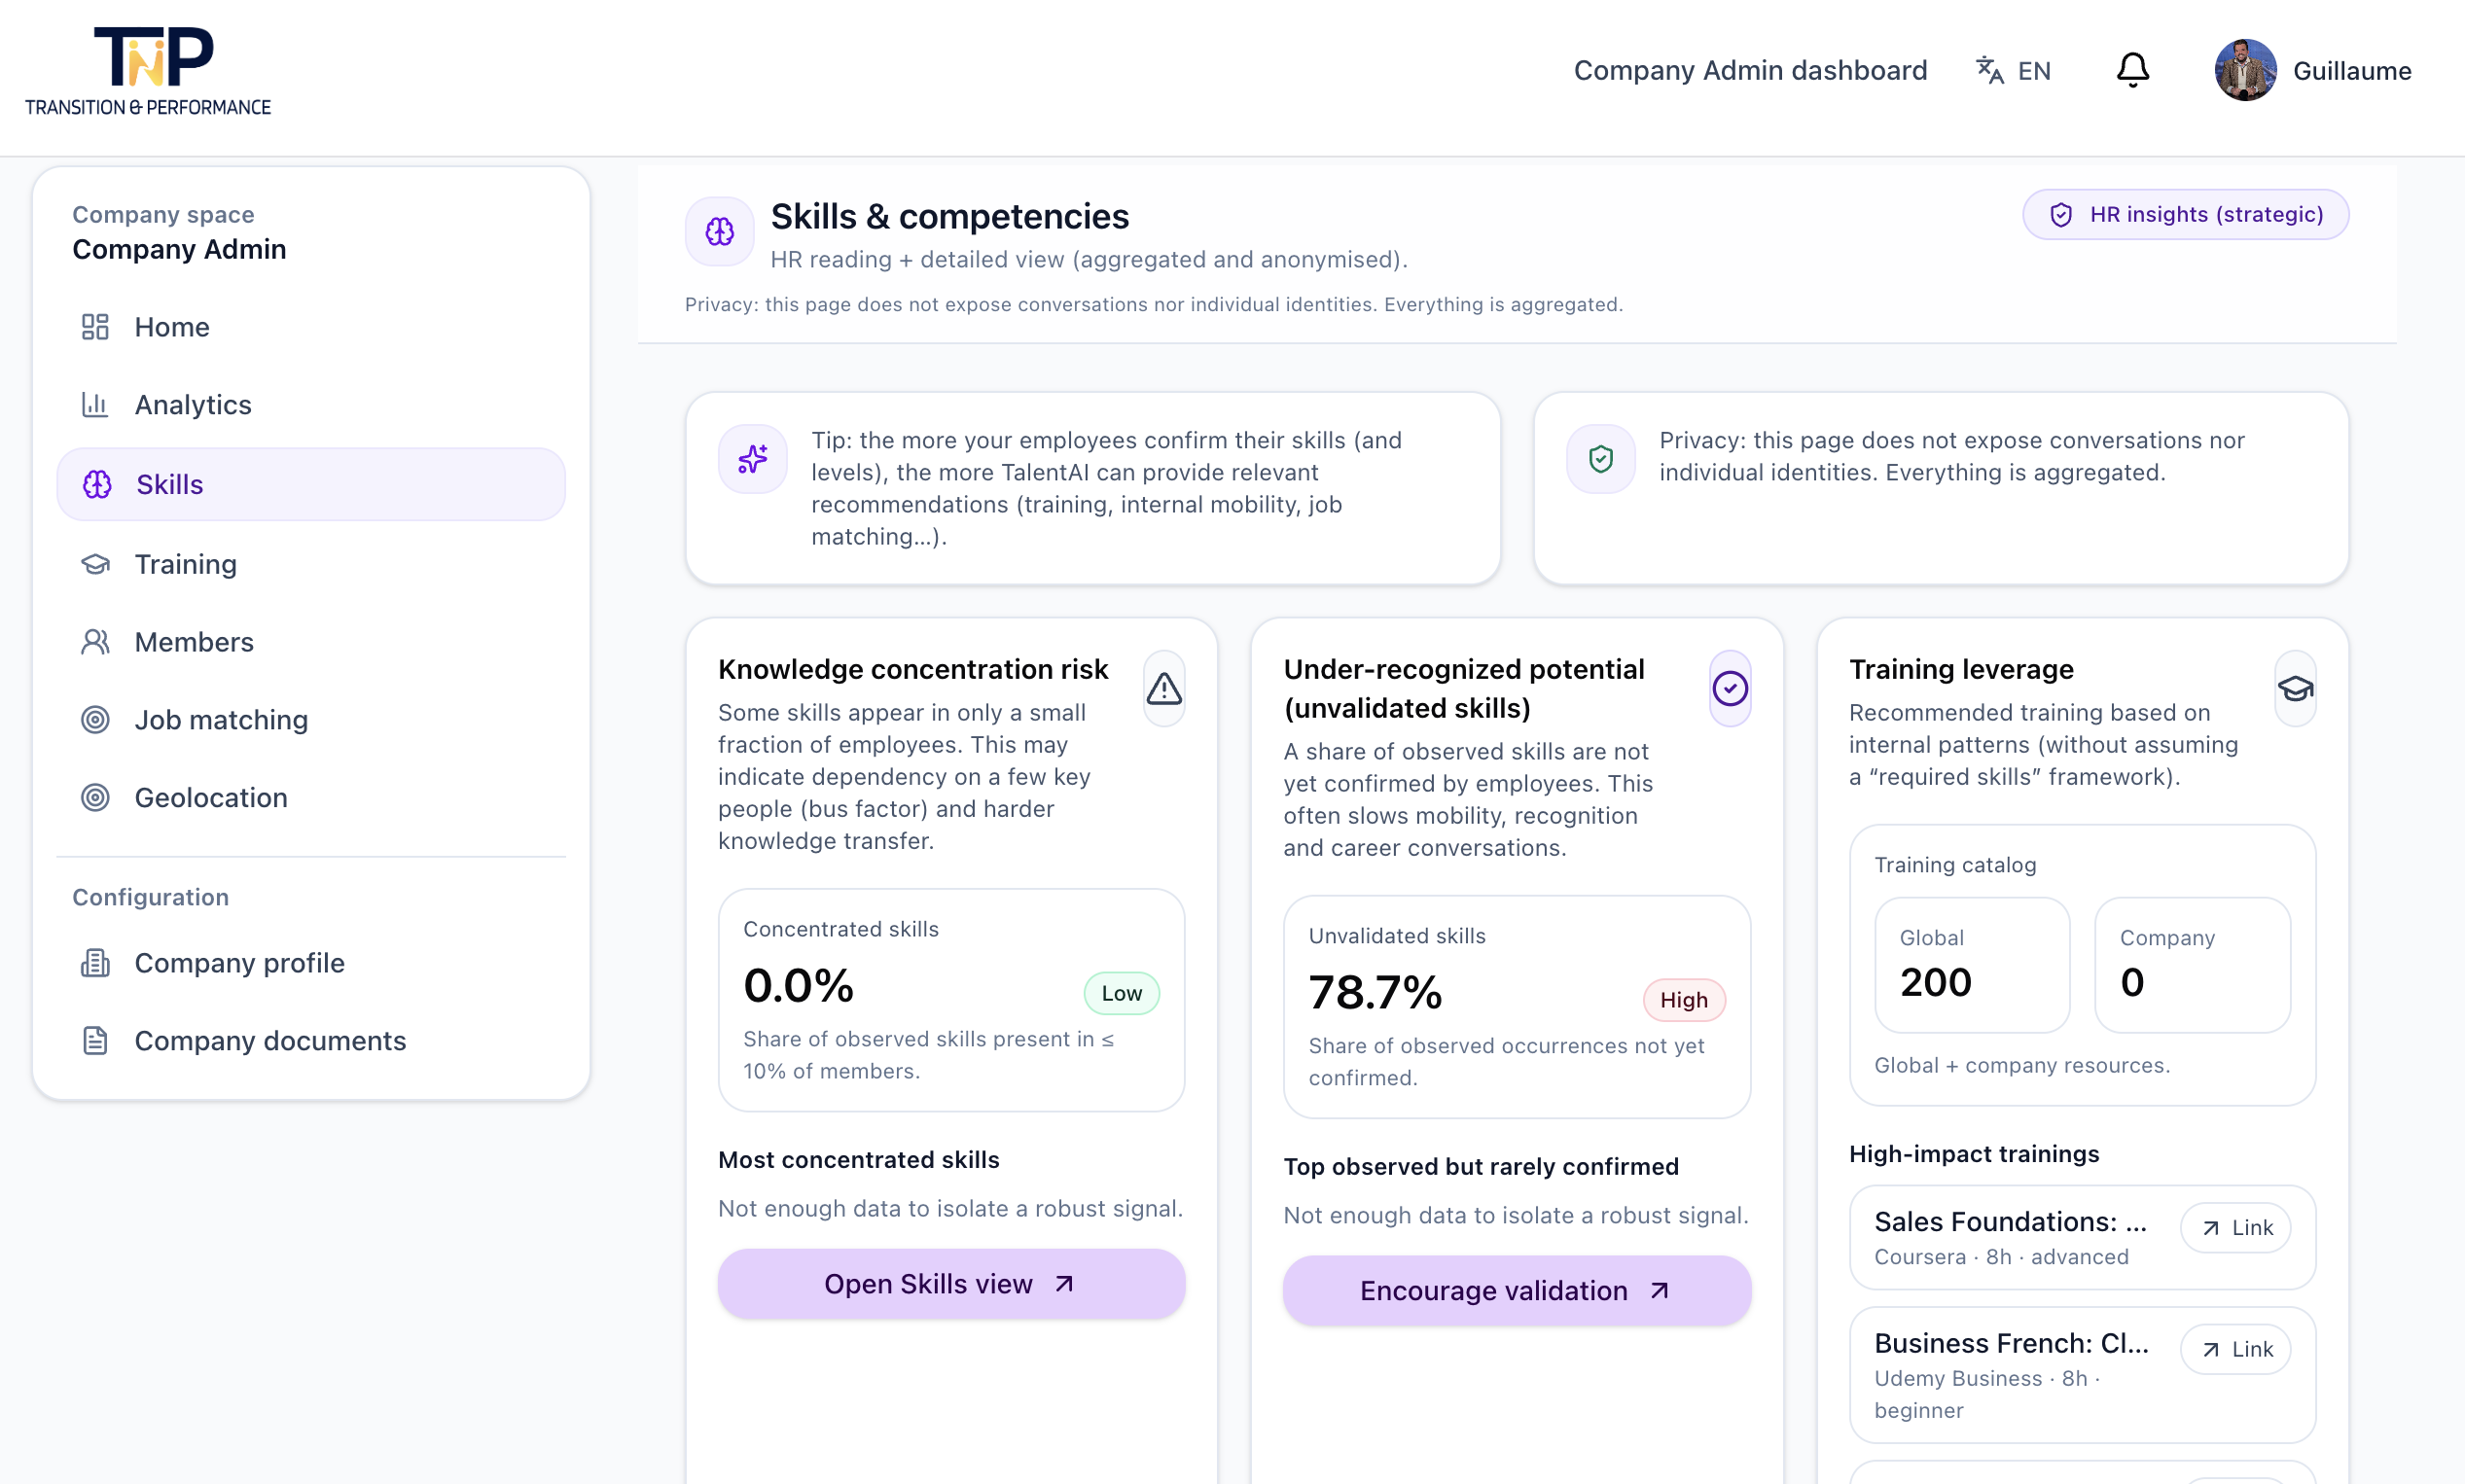Click the warning triangle risk icon
2465x1484 pixels.
1164,689
